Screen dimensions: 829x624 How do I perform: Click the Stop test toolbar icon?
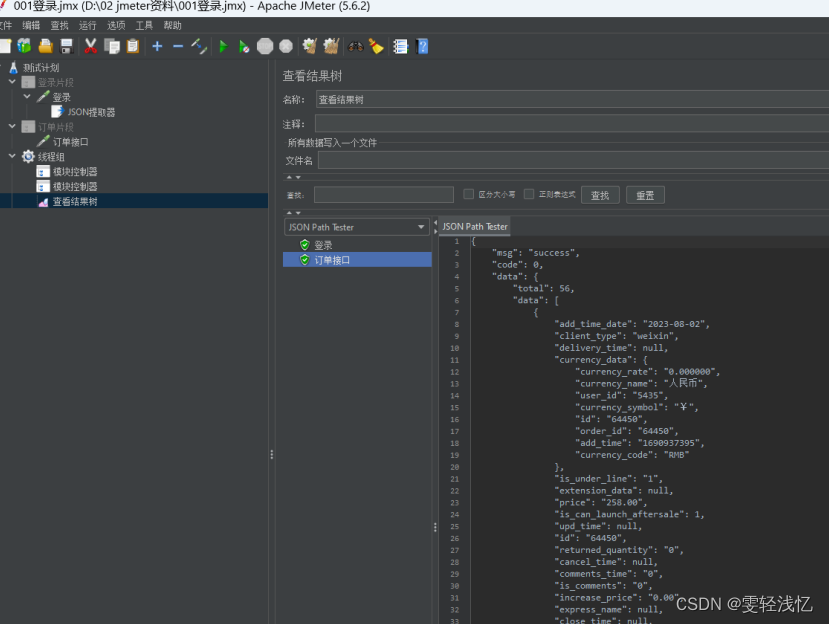tap(265, 47)
